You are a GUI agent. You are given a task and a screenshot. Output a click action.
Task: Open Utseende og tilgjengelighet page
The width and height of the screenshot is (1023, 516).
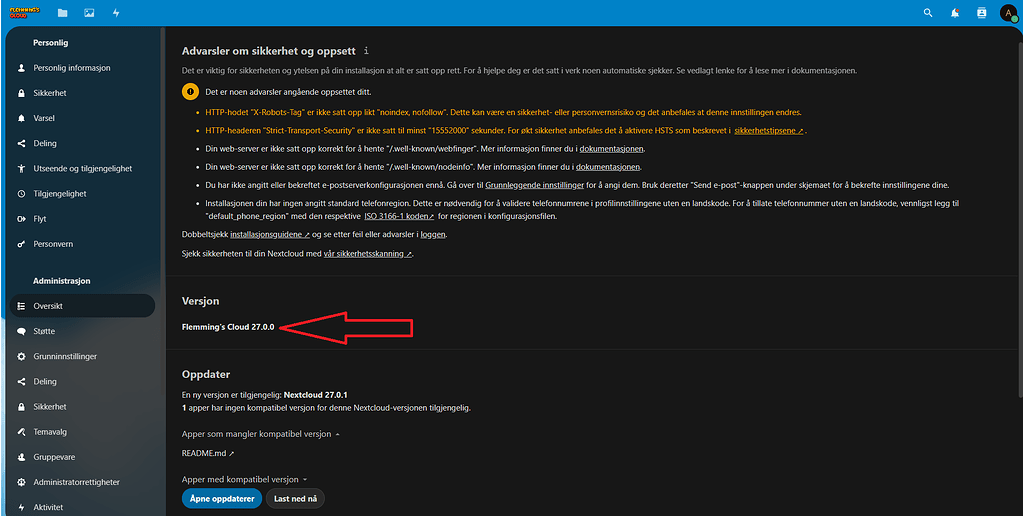[x=82, y=168]
